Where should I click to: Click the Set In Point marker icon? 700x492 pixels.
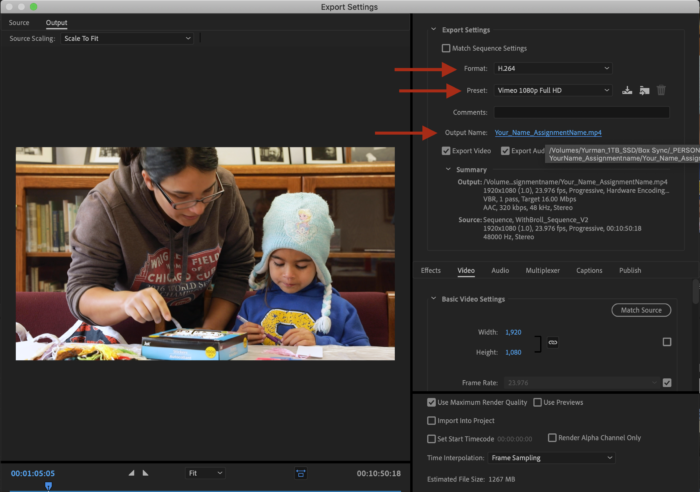(x=131, y=473)
